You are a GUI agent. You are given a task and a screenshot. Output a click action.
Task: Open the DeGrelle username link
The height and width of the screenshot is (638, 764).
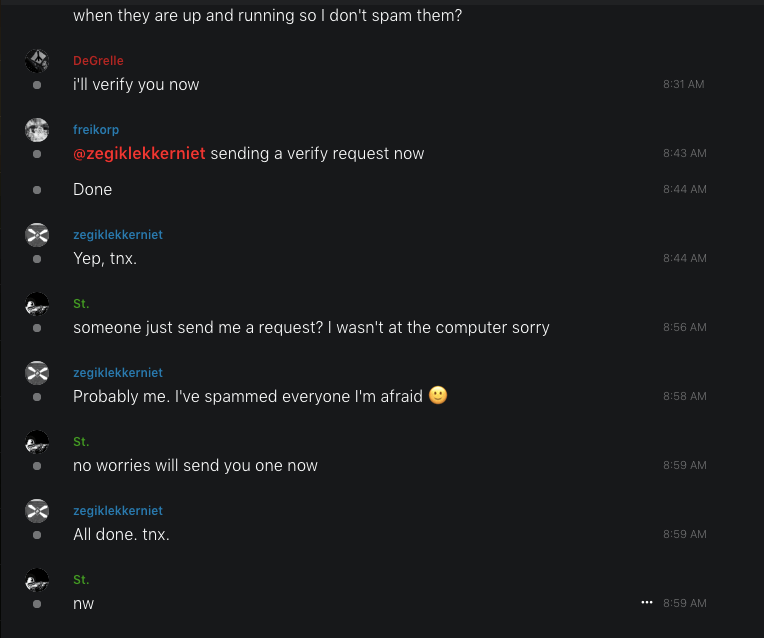coord(98,61)
